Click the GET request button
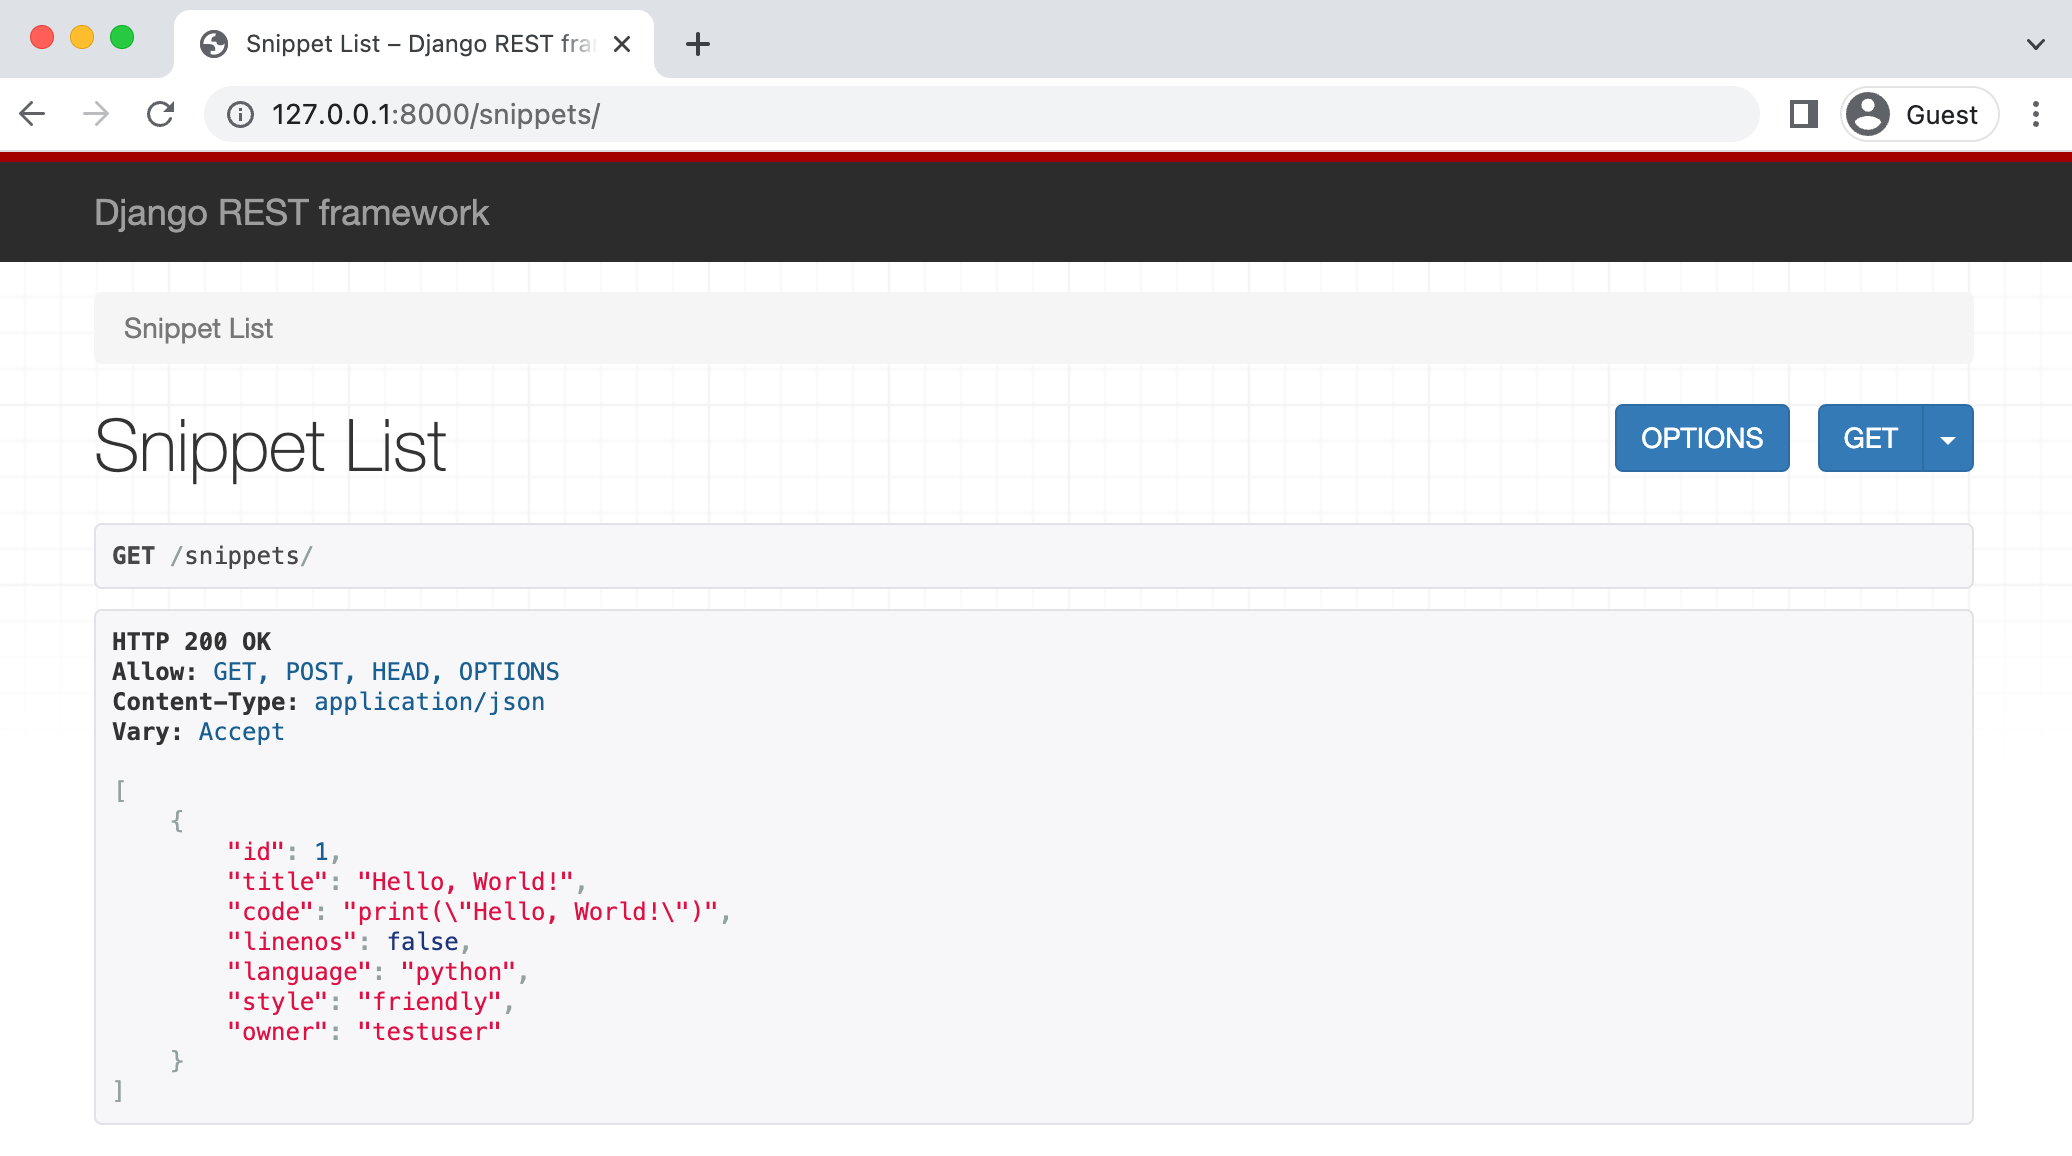The image size is (2072, 1156). 1870,438
